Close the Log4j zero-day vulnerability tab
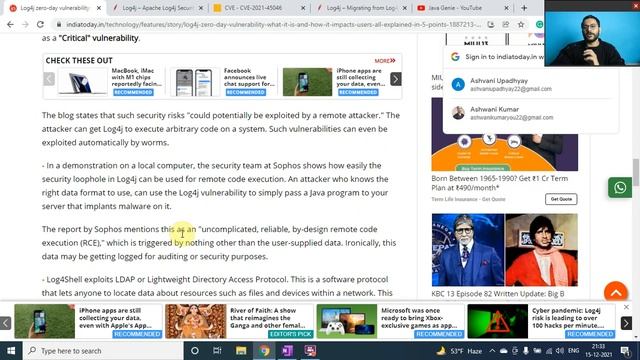 99,8
